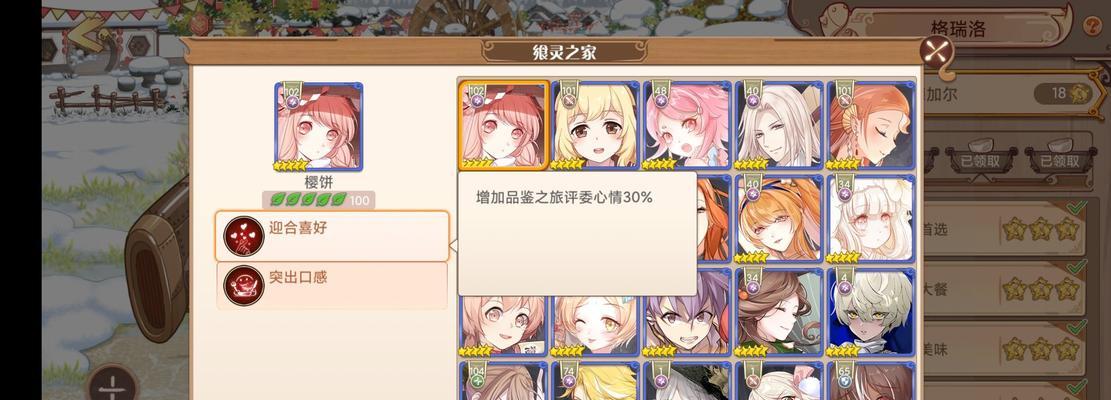The width and height of the screenshot is (1111, 400).
Task: Click the 突出口感 skill icon
Action: pos(244,285)
